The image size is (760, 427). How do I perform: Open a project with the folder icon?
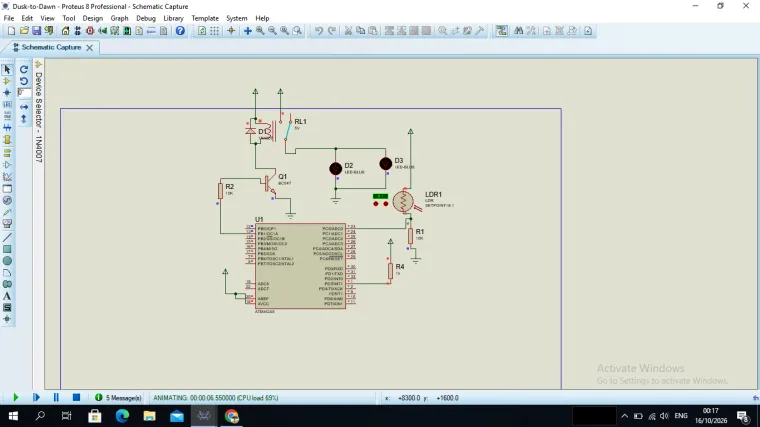(24, 31)
